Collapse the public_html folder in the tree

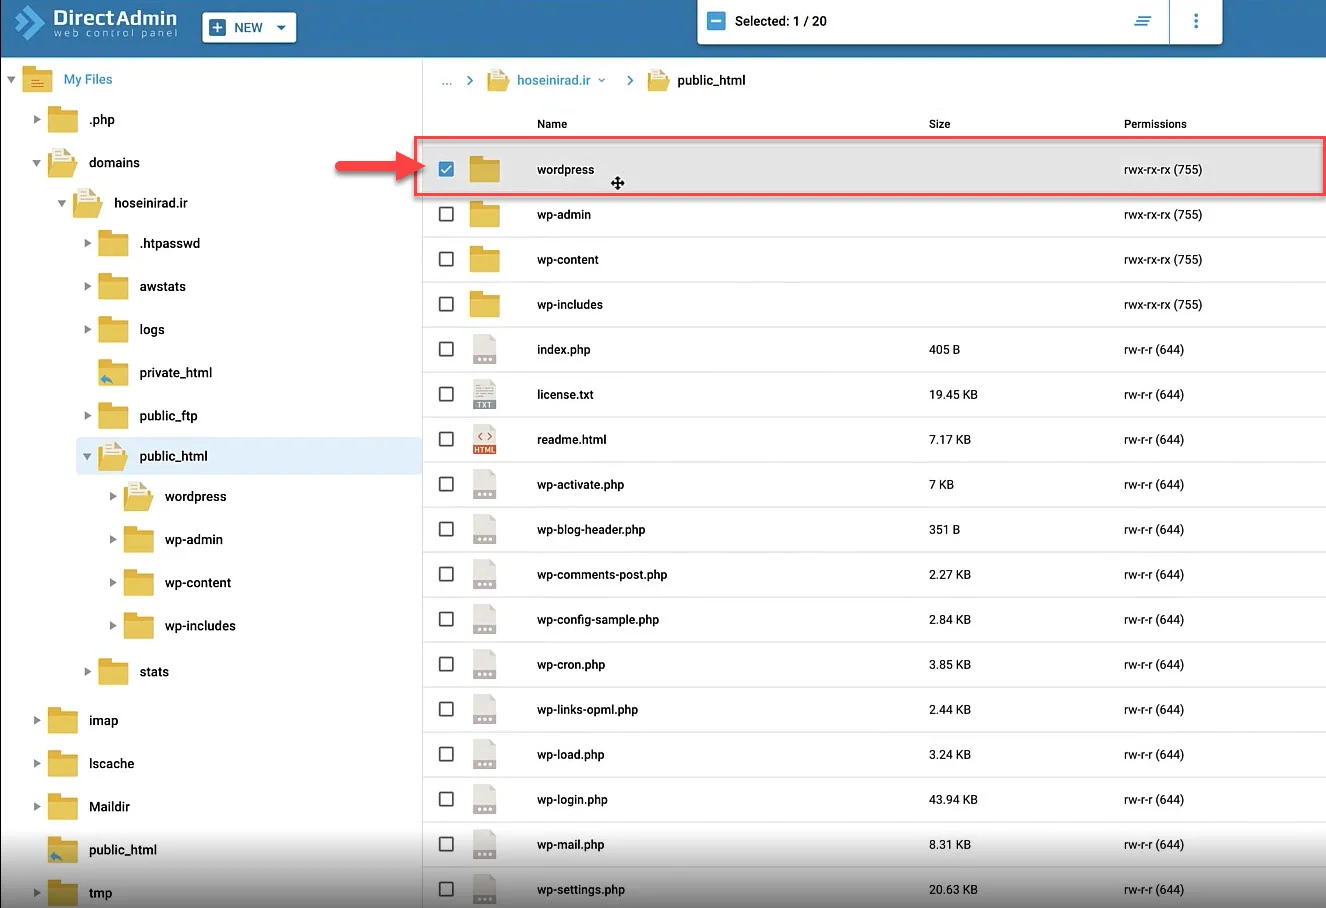point(88,456)
